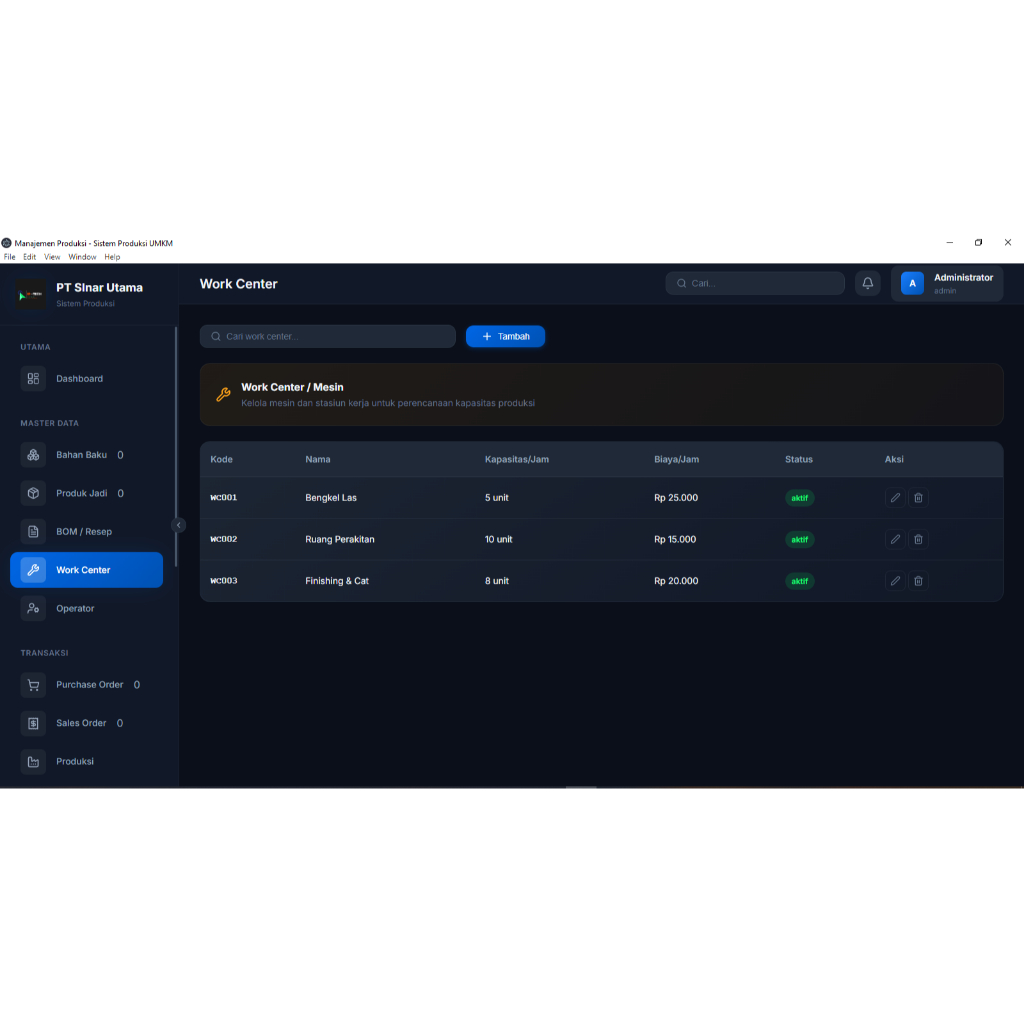Click the Rp 20.000 cost cell
1024x1024 pixels.
pyautogui.click(x=676, y=581)
